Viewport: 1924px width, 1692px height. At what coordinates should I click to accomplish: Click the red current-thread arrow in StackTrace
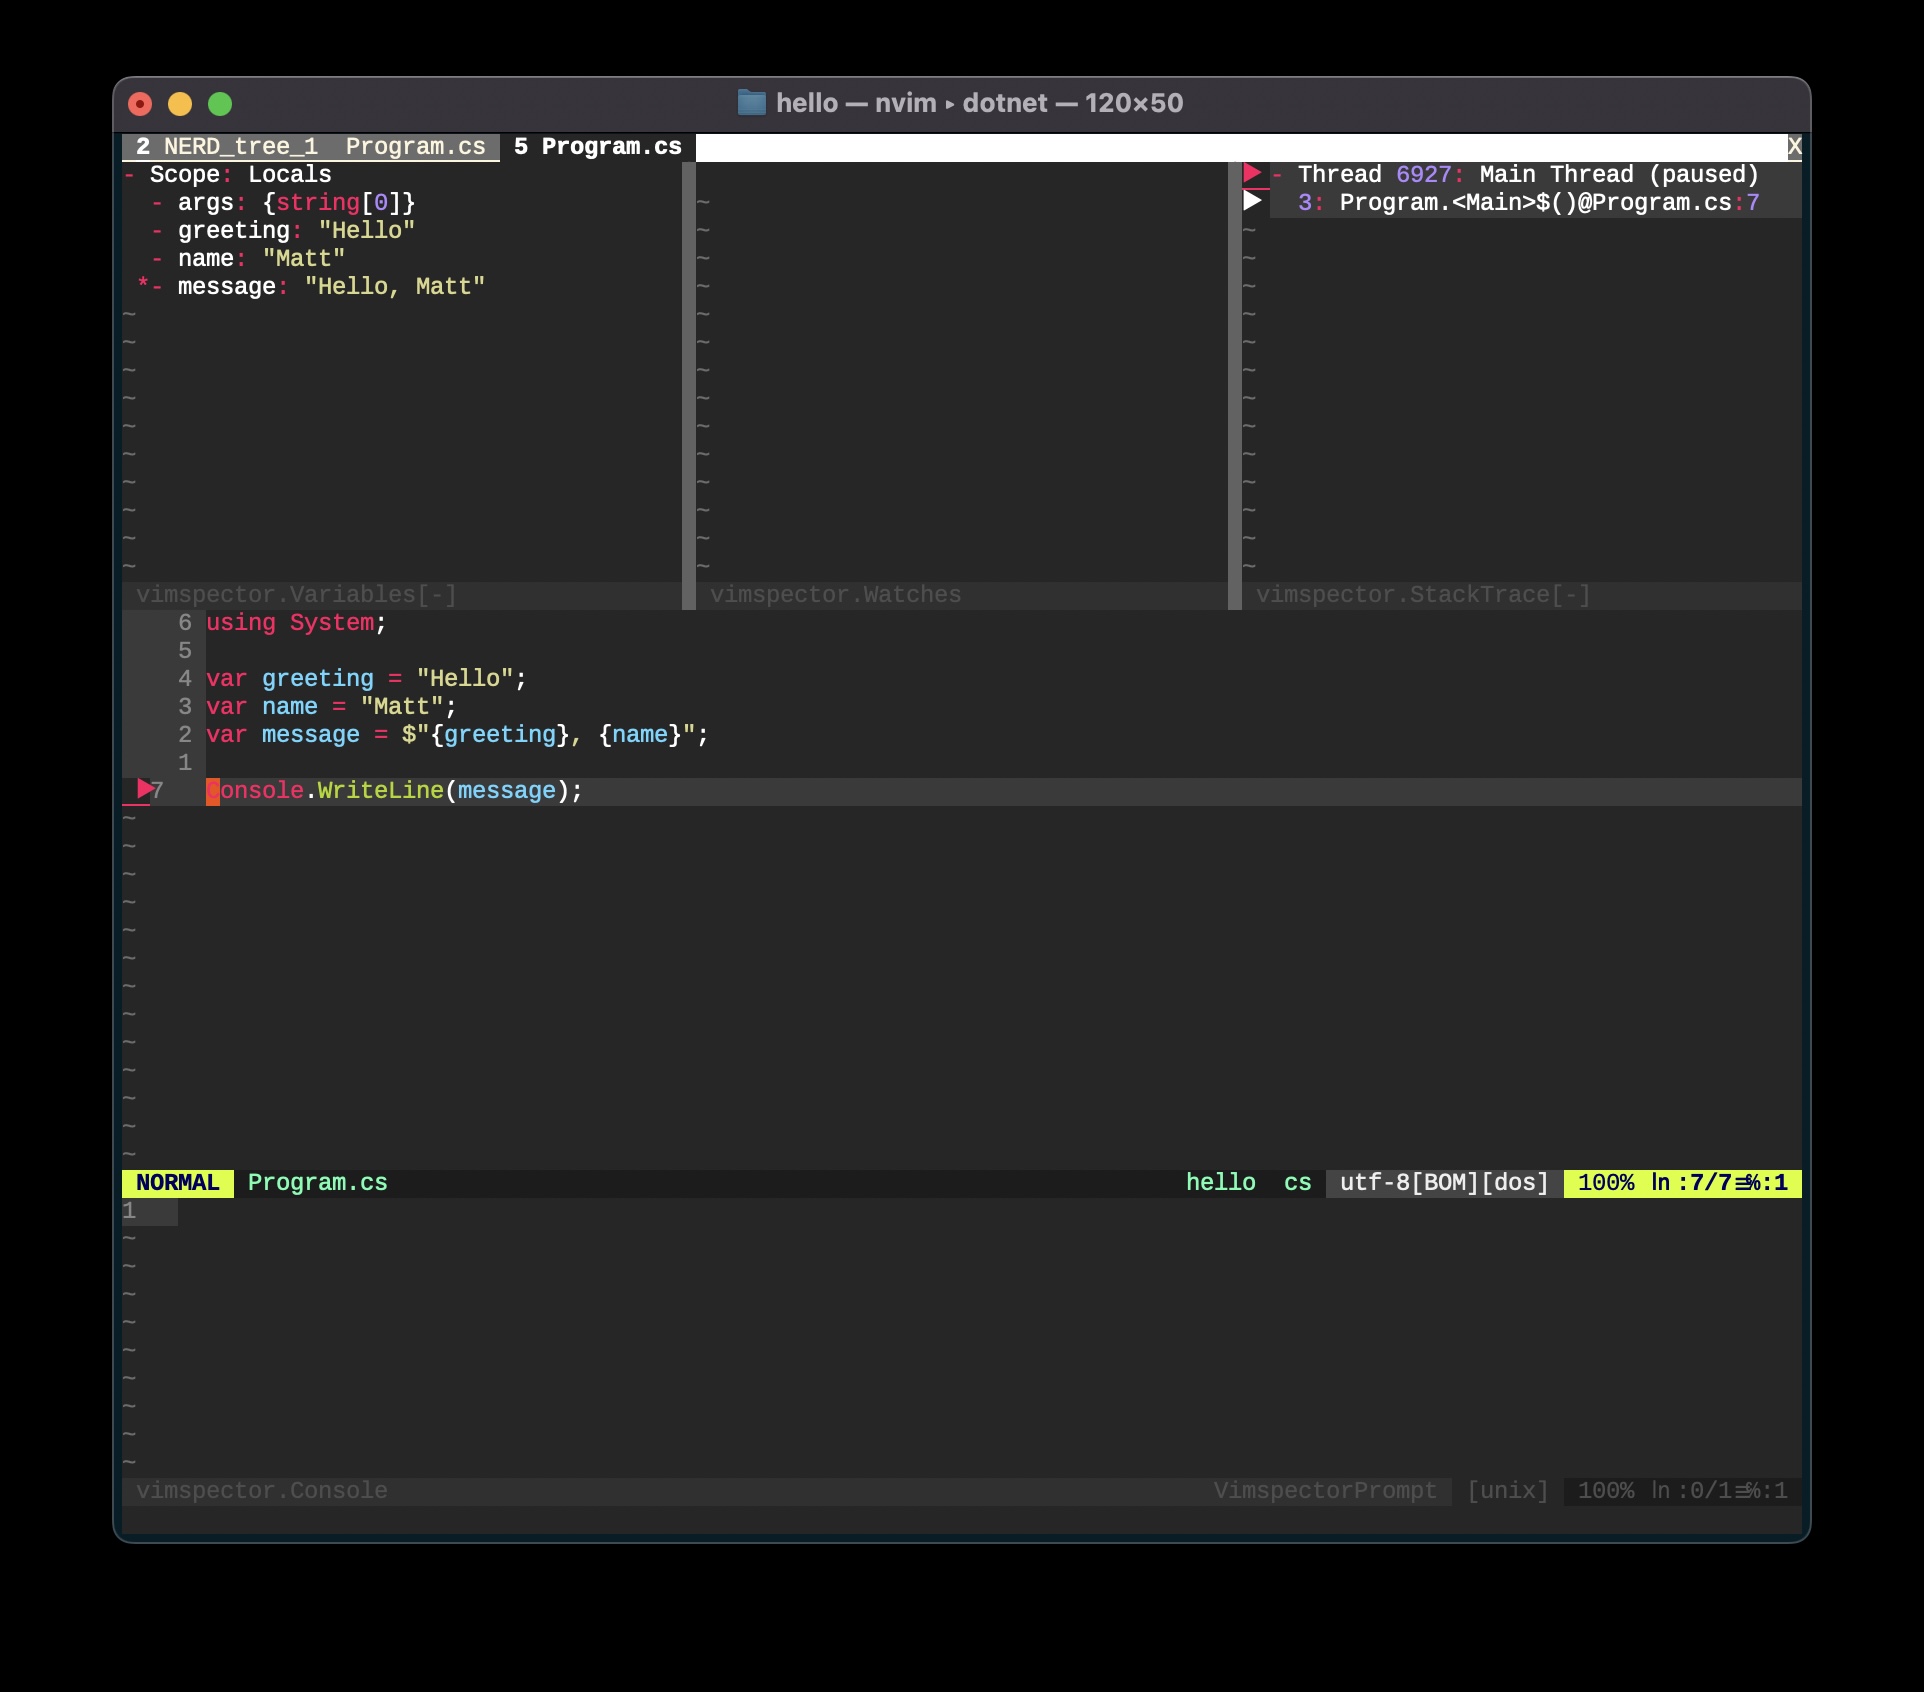(1252, 174)
